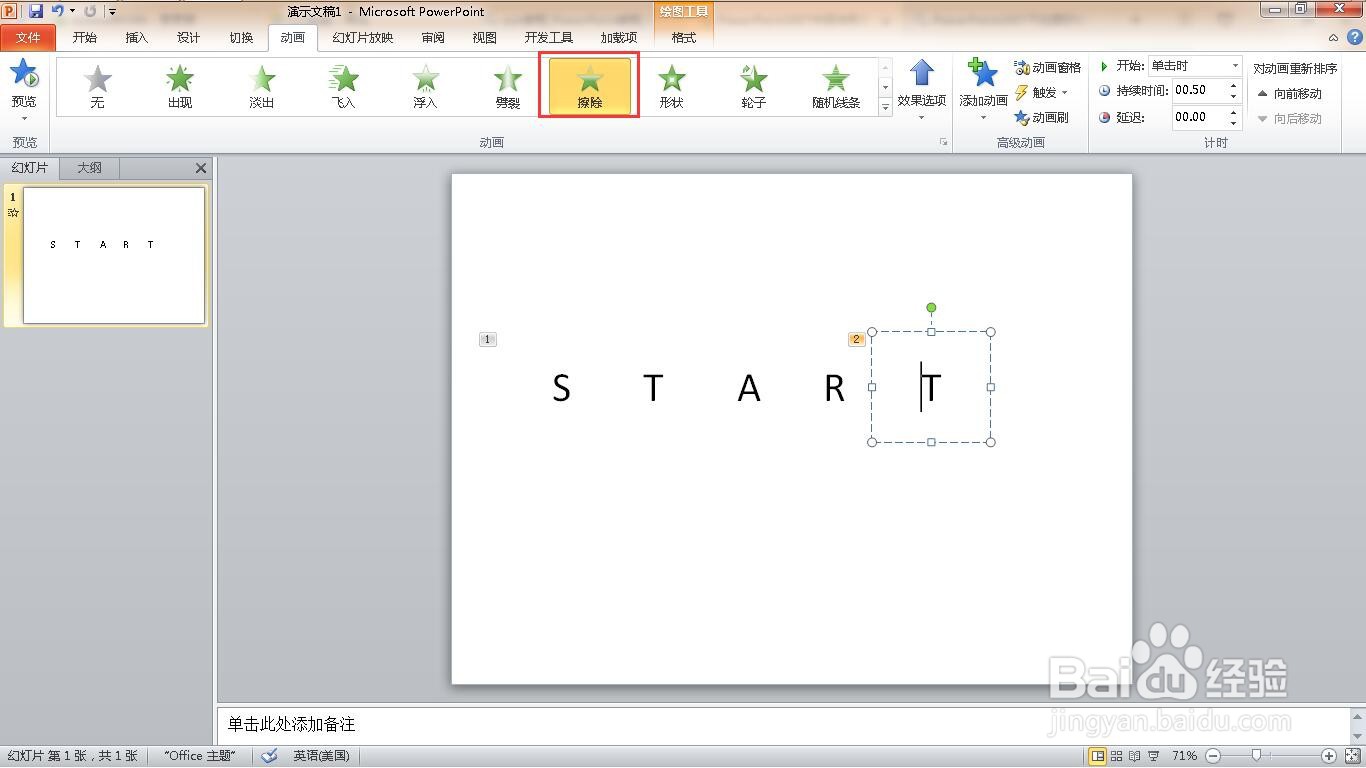Open the undo history dropdown arrow
This screenshot has width=1366, height=768.
tap(72, 11)
